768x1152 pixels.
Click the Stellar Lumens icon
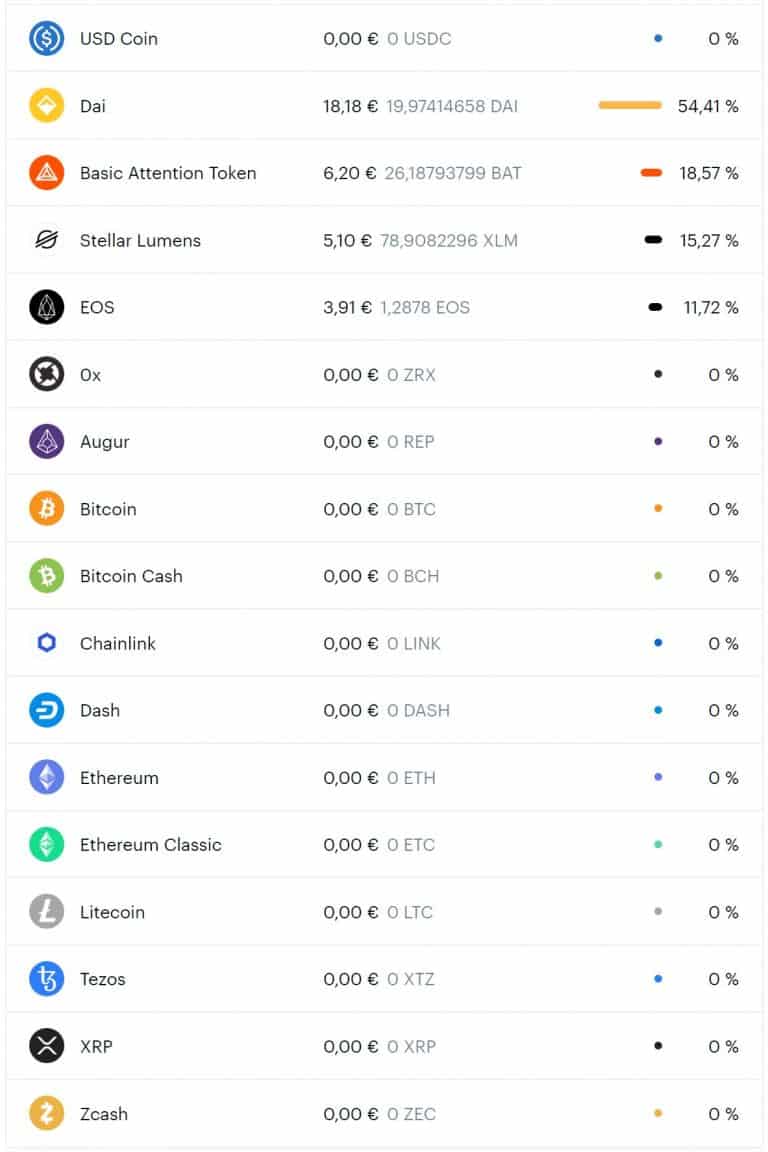[46, 240]
